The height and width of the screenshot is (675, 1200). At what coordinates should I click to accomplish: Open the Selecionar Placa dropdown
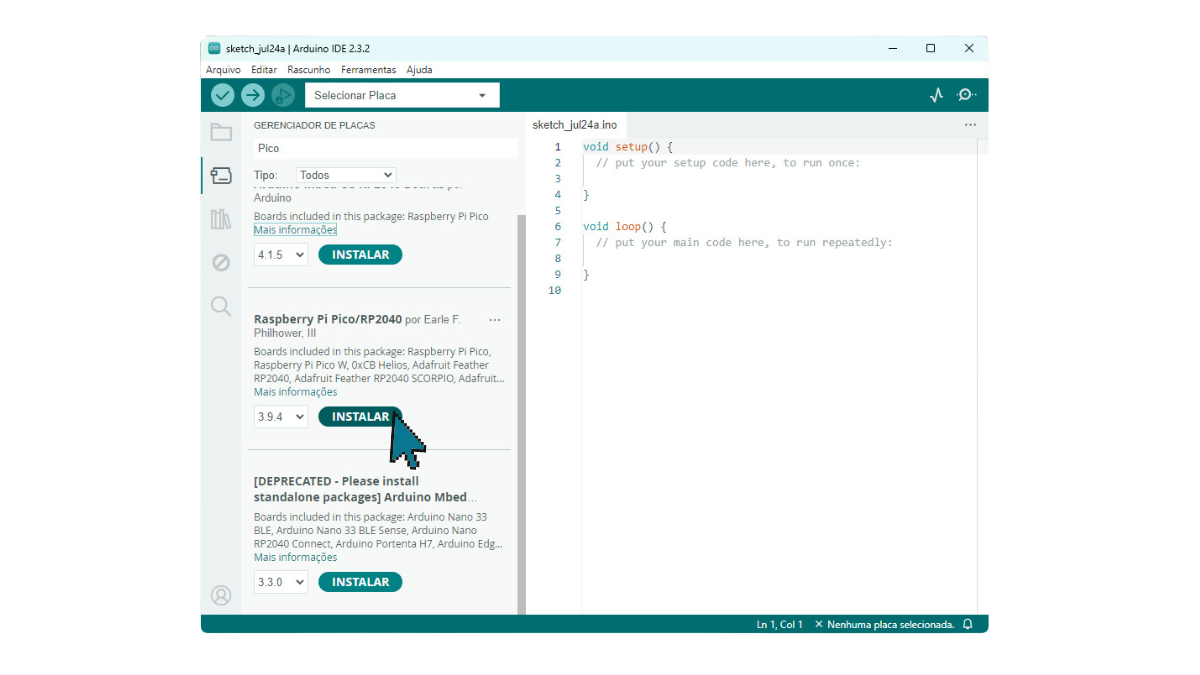point(402,94)
